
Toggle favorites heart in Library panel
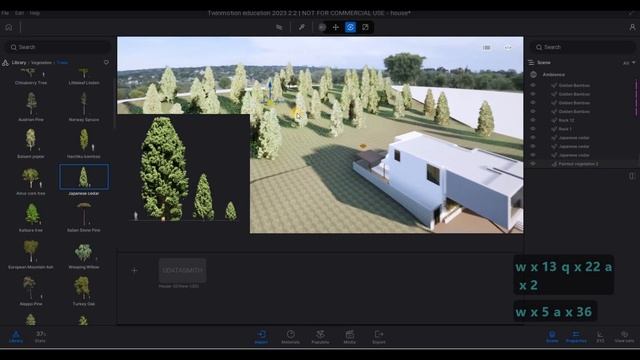click(106, 62)
